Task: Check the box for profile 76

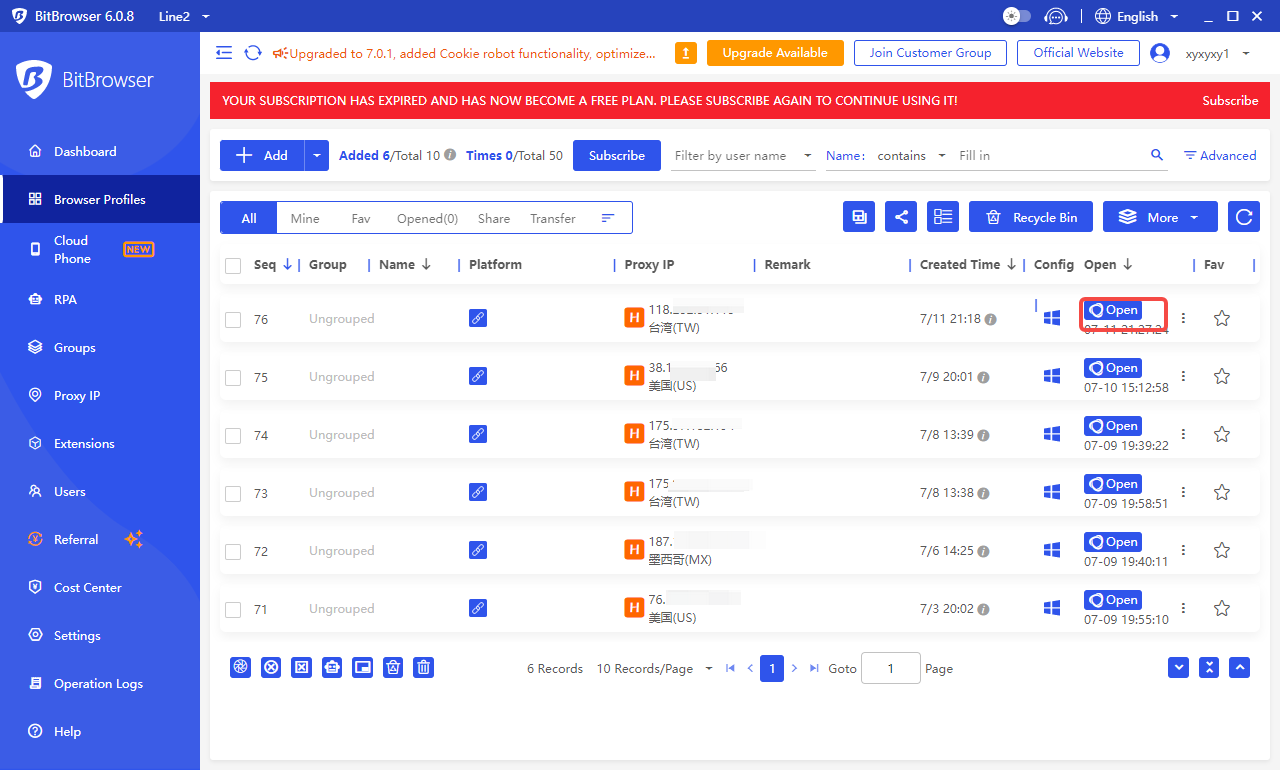Action: (x=233, y=319)
